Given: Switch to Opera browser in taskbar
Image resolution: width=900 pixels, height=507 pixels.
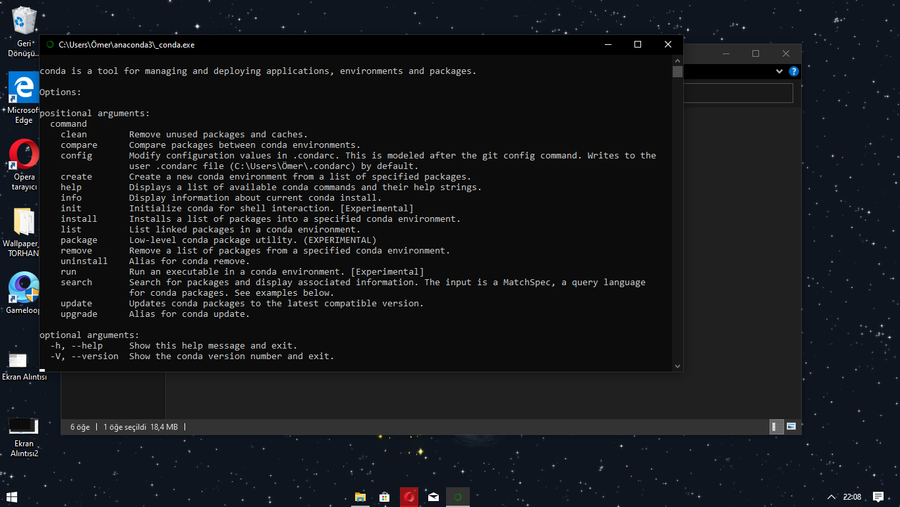Looking at the screenshot, I should [409, 497].
